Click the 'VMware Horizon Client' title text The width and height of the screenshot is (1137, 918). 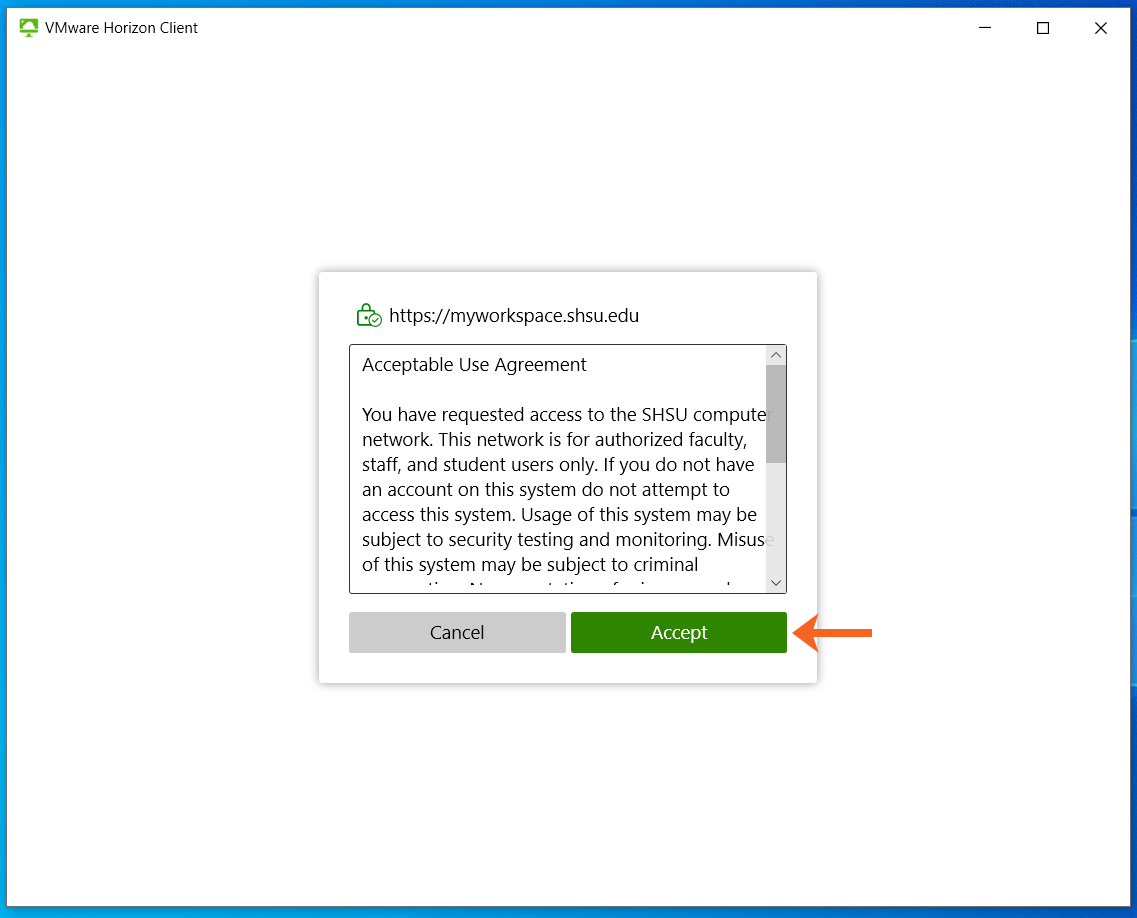click(121, 28)
